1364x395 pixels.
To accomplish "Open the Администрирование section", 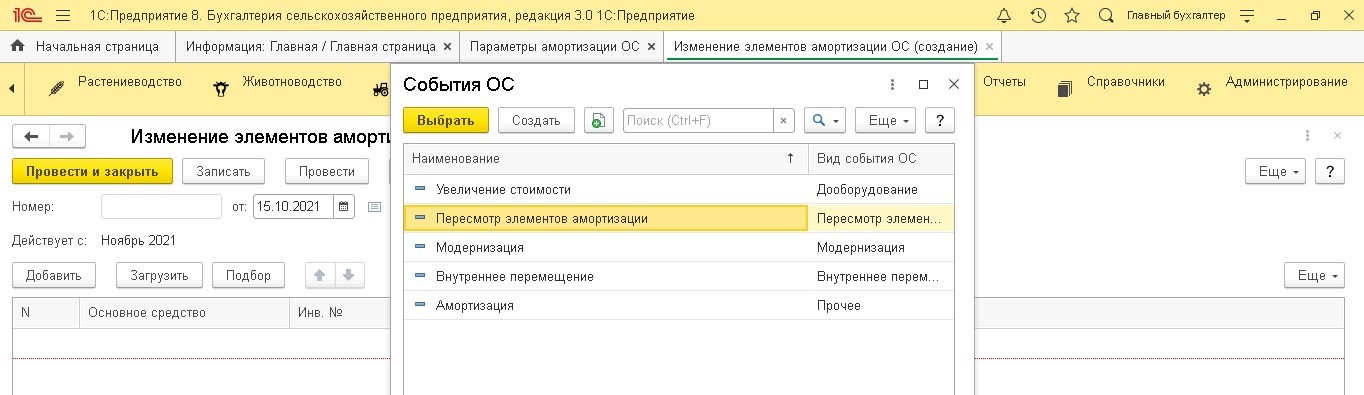I will tap(1272, 83).
